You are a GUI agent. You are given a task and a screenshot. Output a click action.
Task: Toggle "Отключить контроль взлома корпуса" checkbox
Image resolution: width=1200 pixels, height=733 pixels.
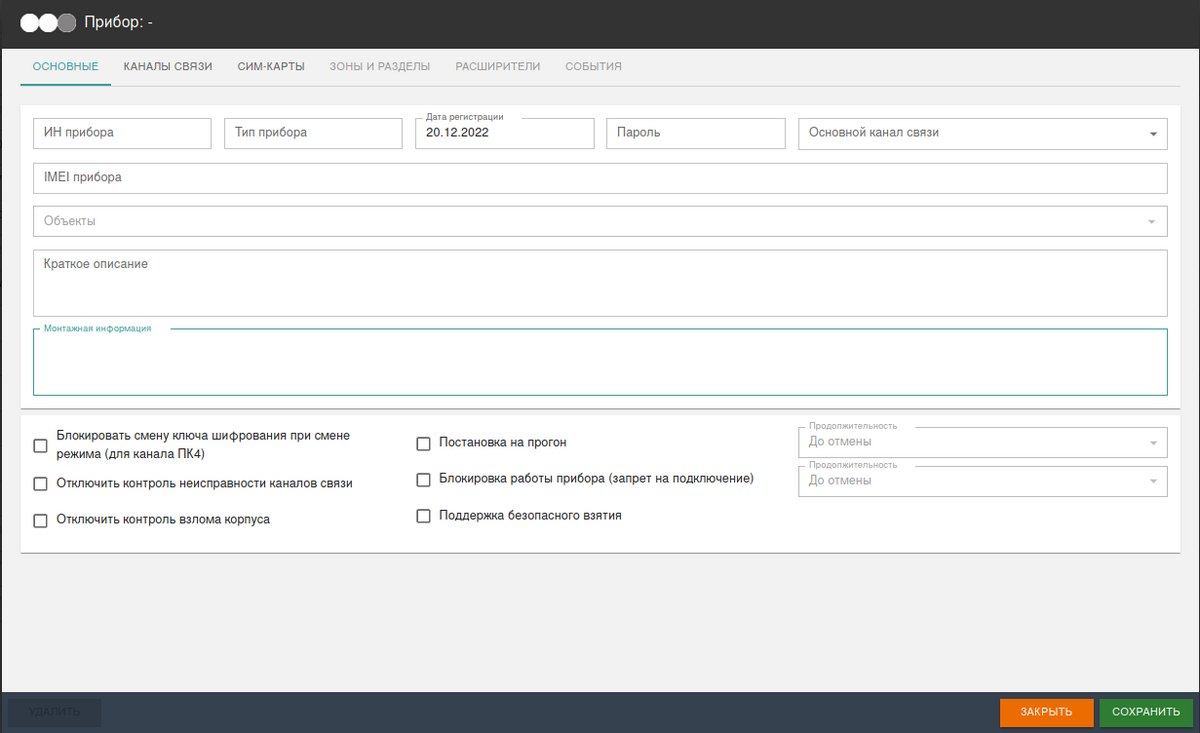click(41, 520)
